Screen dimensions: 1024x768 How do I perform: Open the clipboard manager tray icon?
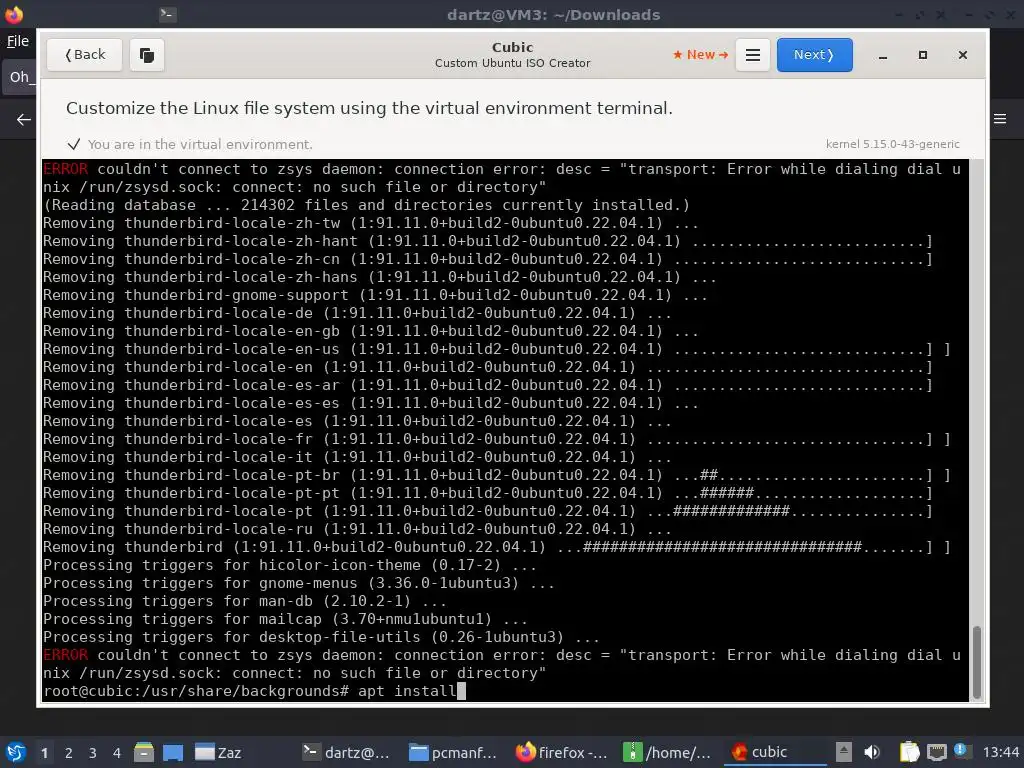(x=909, y=752)
